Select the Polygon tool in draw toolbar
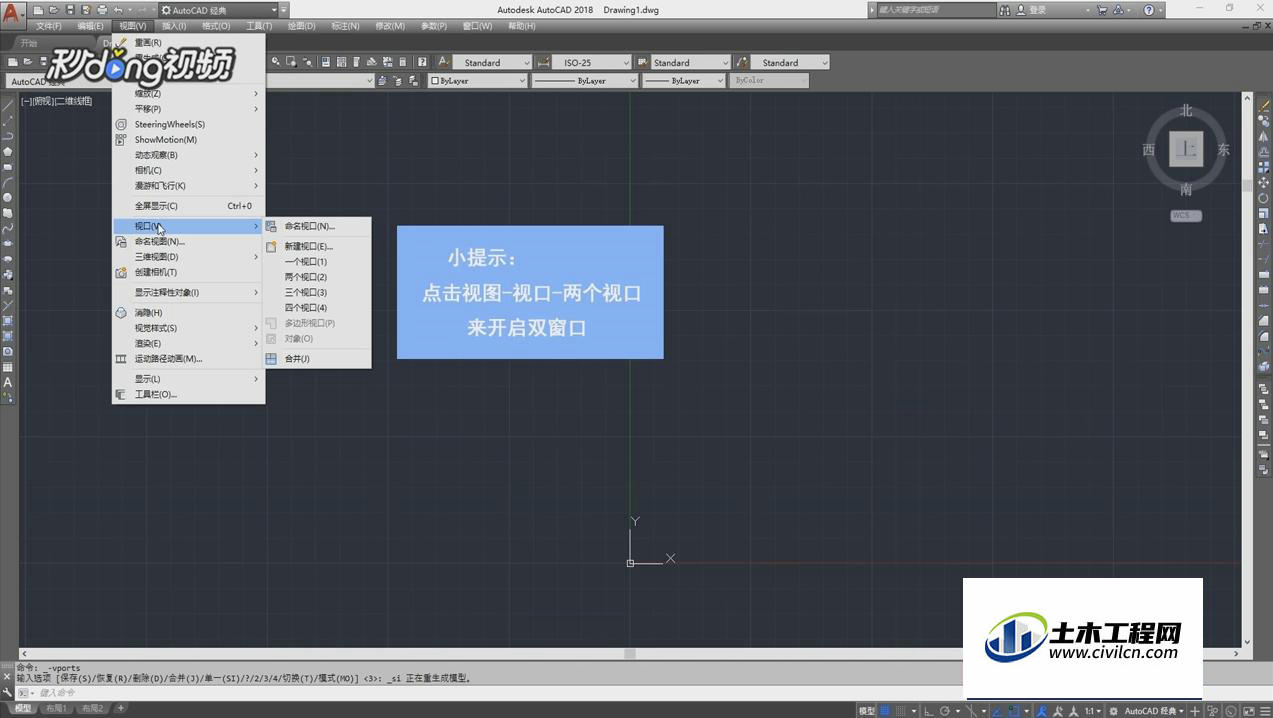The width and height of the screenshot is (1273, 718). [8, 151]
